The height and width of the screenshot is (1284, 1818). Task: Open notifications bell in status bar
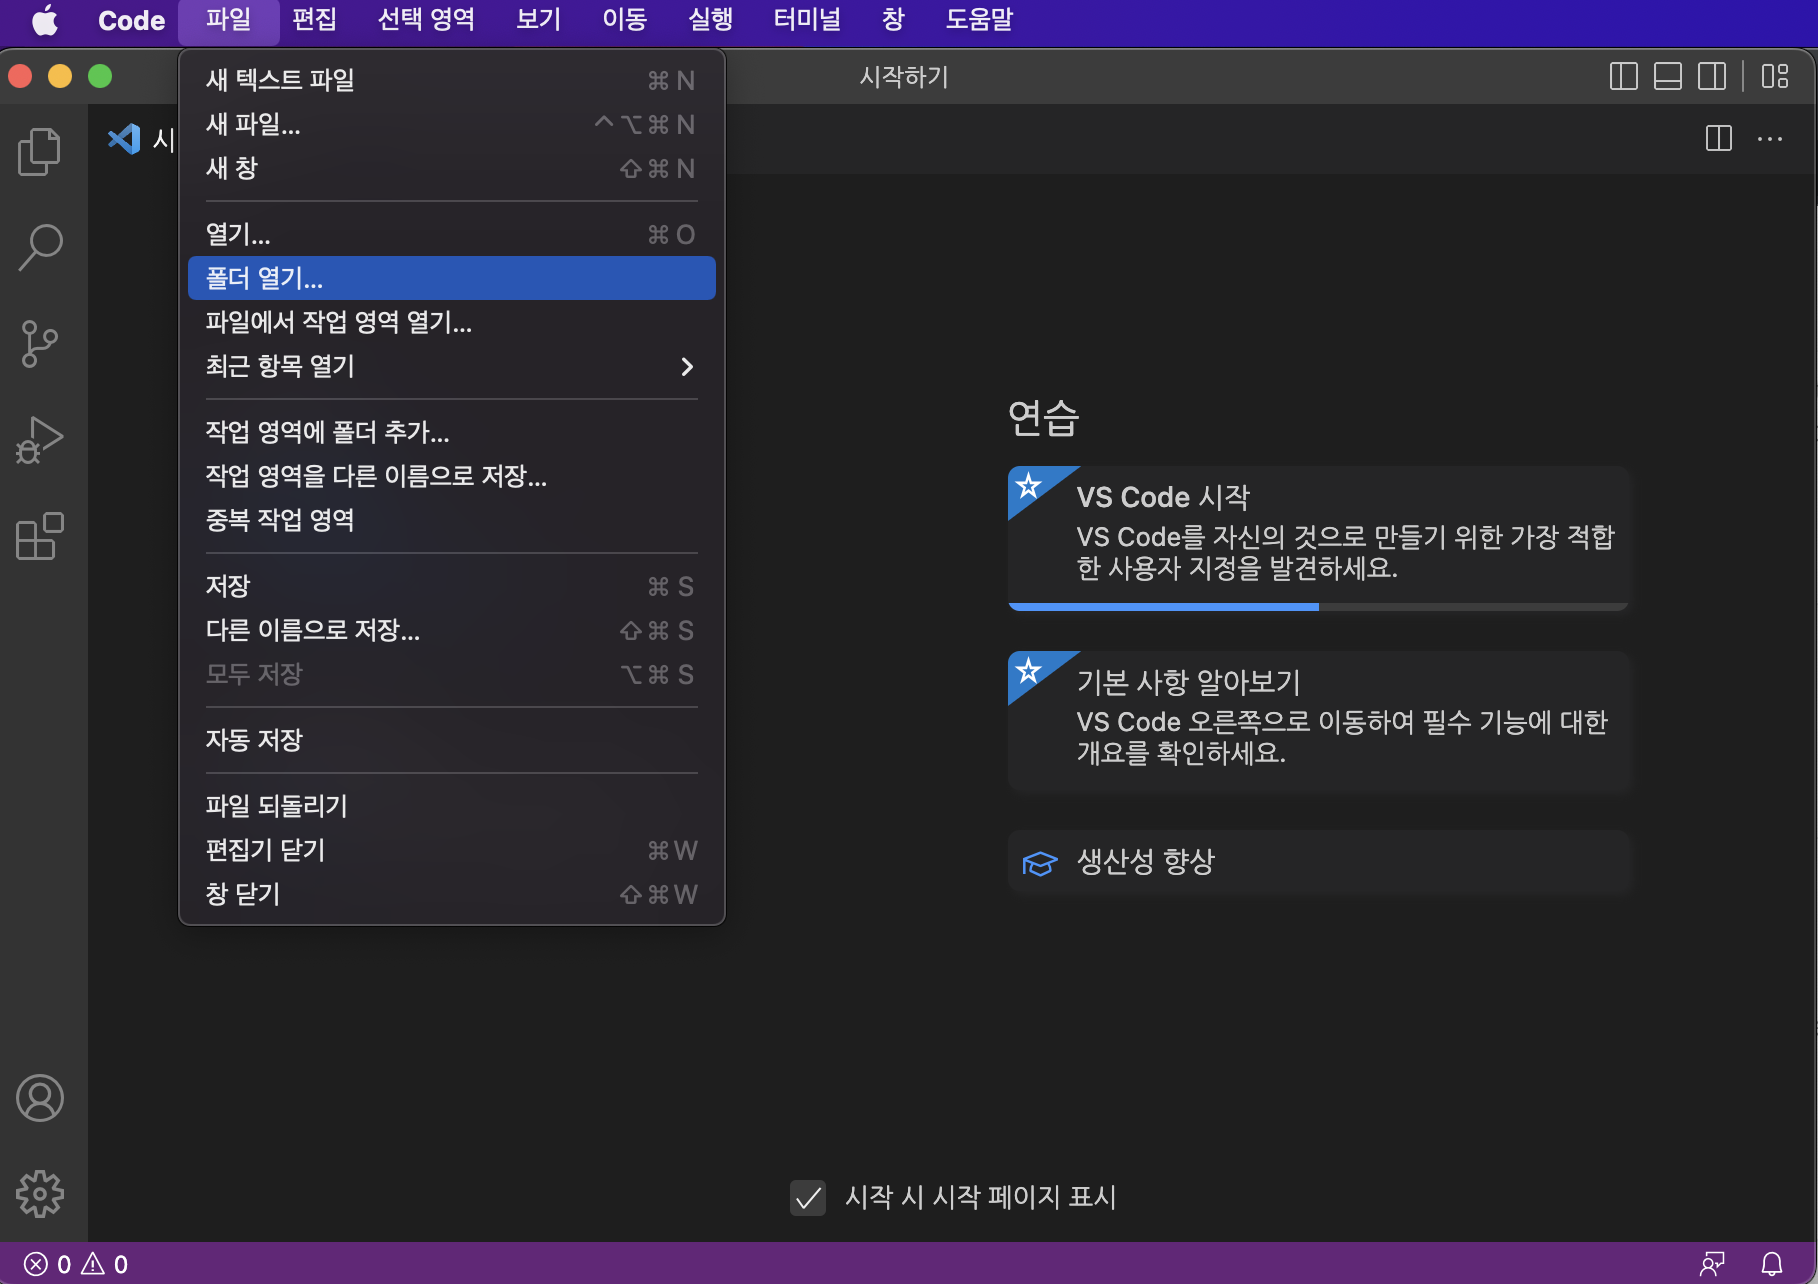1772,1264
